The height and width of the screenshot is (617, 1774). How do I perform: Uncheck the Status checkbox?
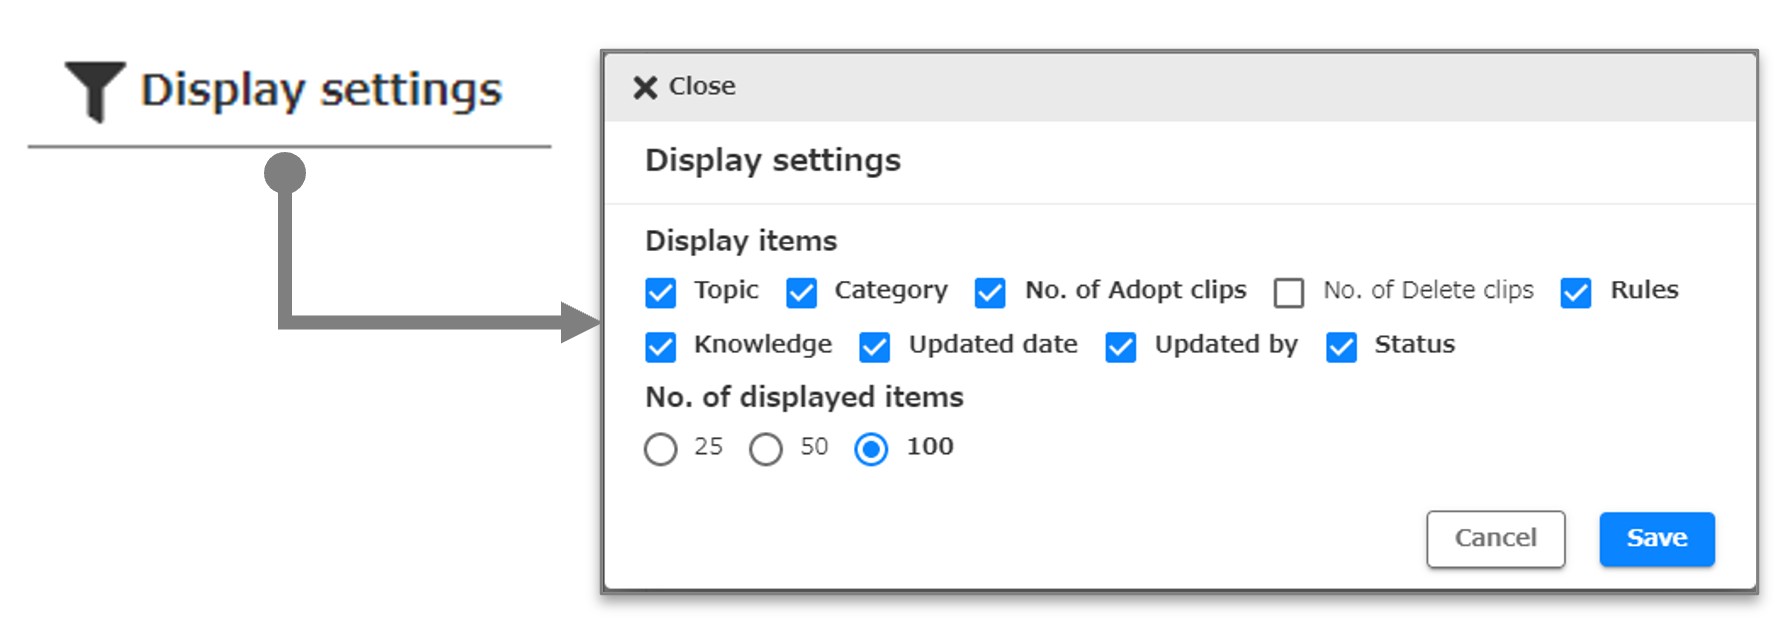pos(1341,347)
